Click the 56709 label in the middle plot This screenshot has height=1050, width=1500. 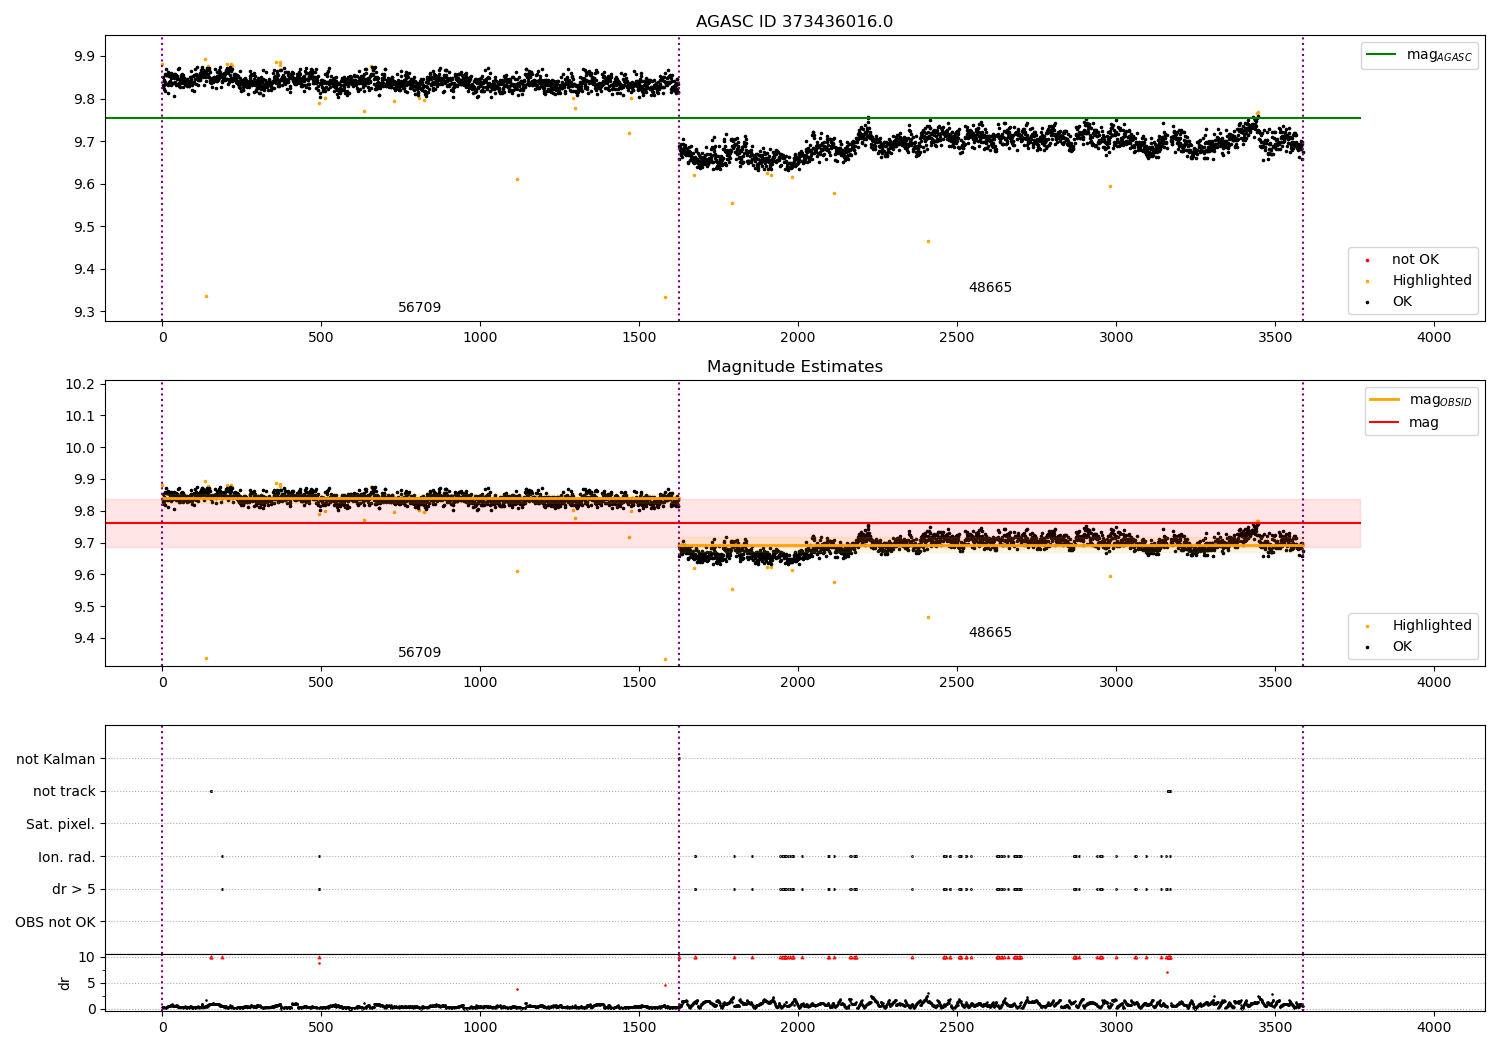point(419,653)
